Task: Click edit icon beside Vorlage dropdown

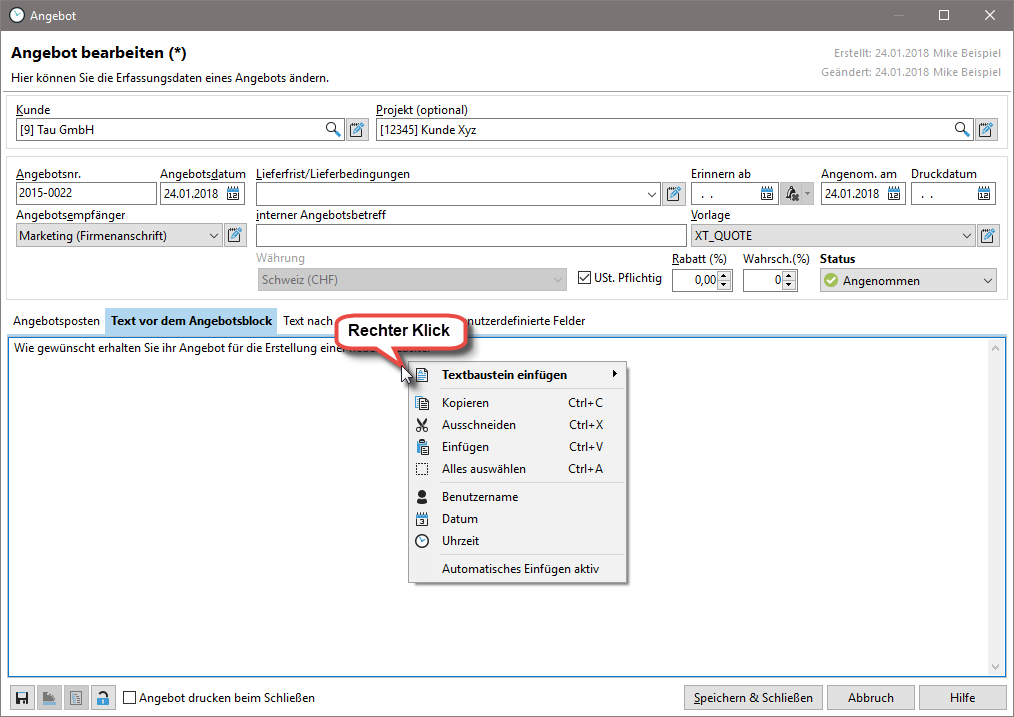Action: coord(988,236)
